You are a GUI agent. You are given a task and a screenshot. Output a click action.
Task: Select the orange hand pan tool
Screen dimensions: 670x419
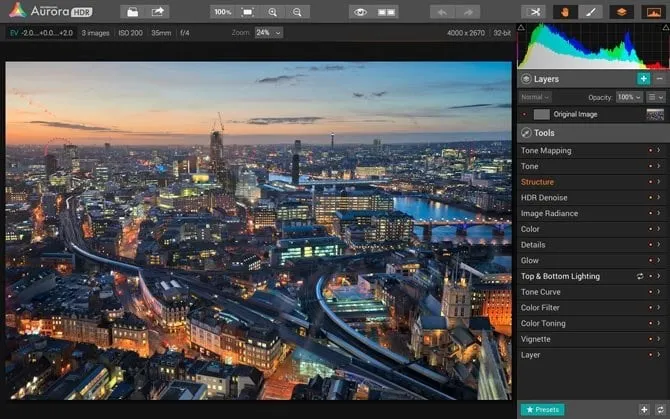pyautogui.click(x=567, y=12)
